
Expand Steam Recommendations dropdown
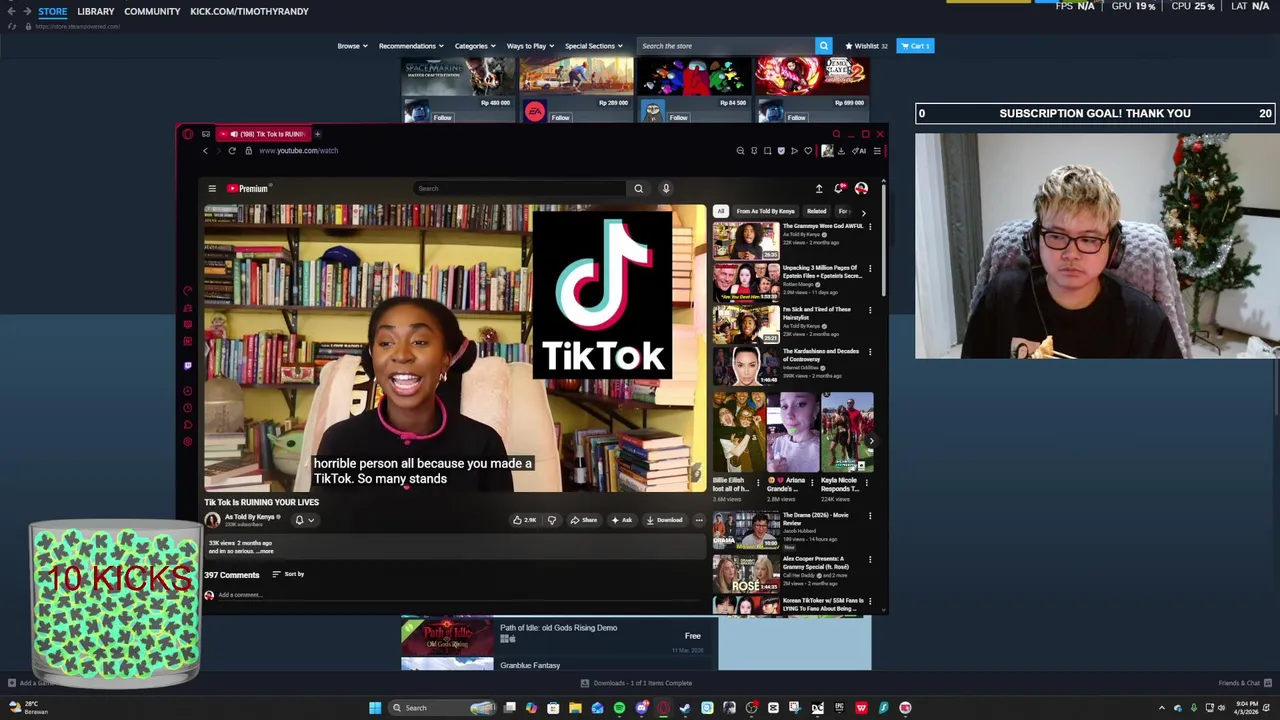[410, 46]
